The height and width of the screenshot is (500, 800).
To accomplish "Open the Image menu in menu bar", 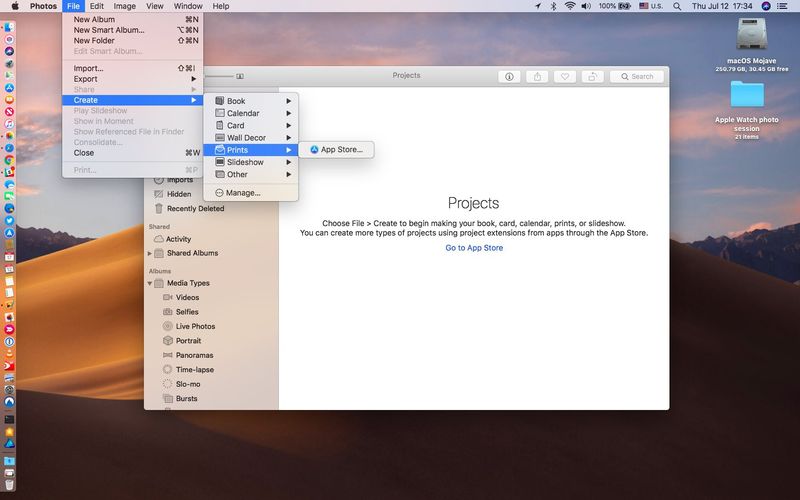I will [124, 6].
